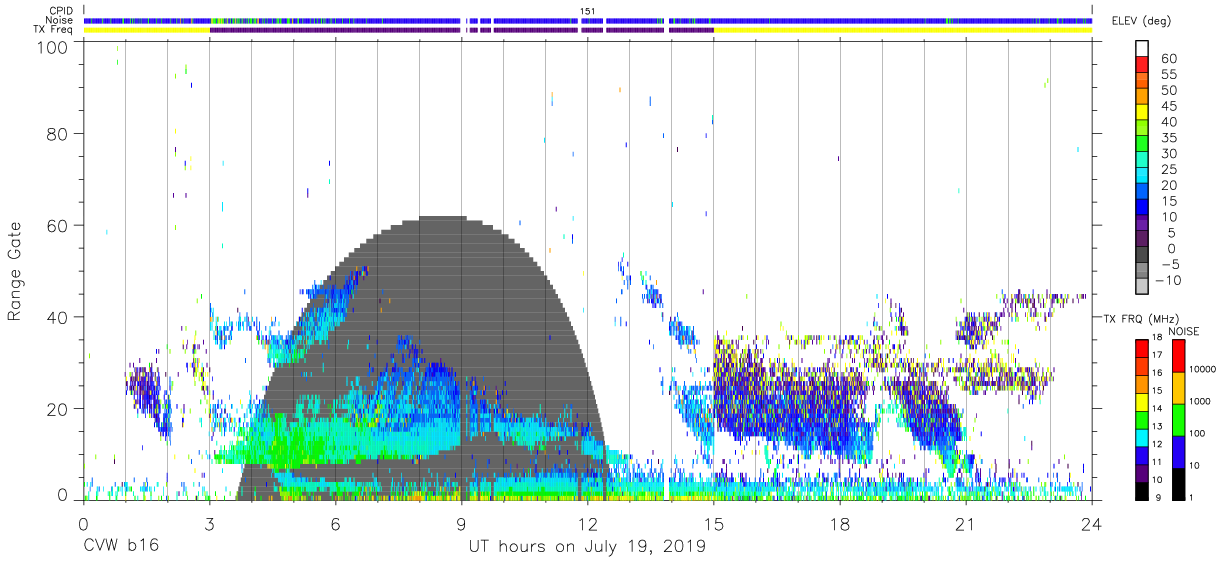Click "UT hours on July 19, 2019" title
The width and height of the screenshot is (1228, 567).
pos(587,547)
